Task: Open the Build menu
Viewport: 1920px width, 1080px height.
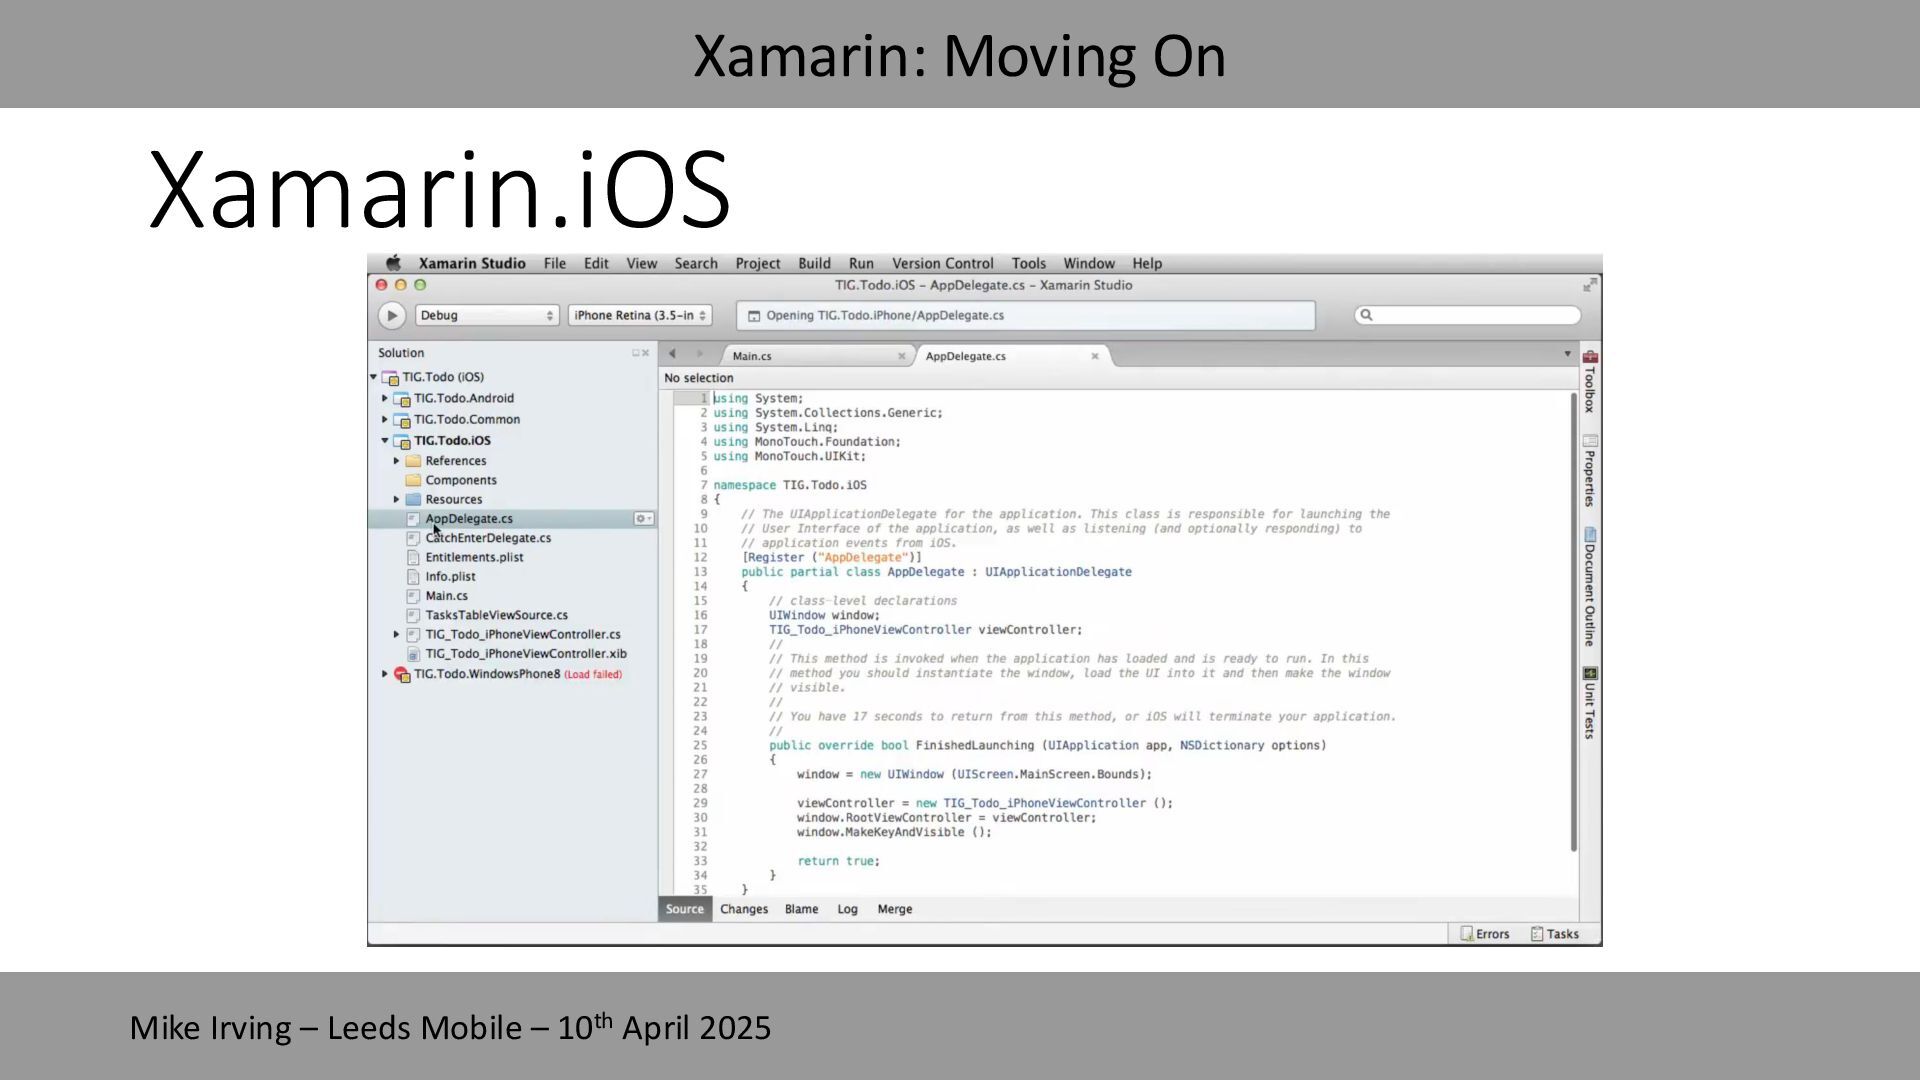Action: 814,263
